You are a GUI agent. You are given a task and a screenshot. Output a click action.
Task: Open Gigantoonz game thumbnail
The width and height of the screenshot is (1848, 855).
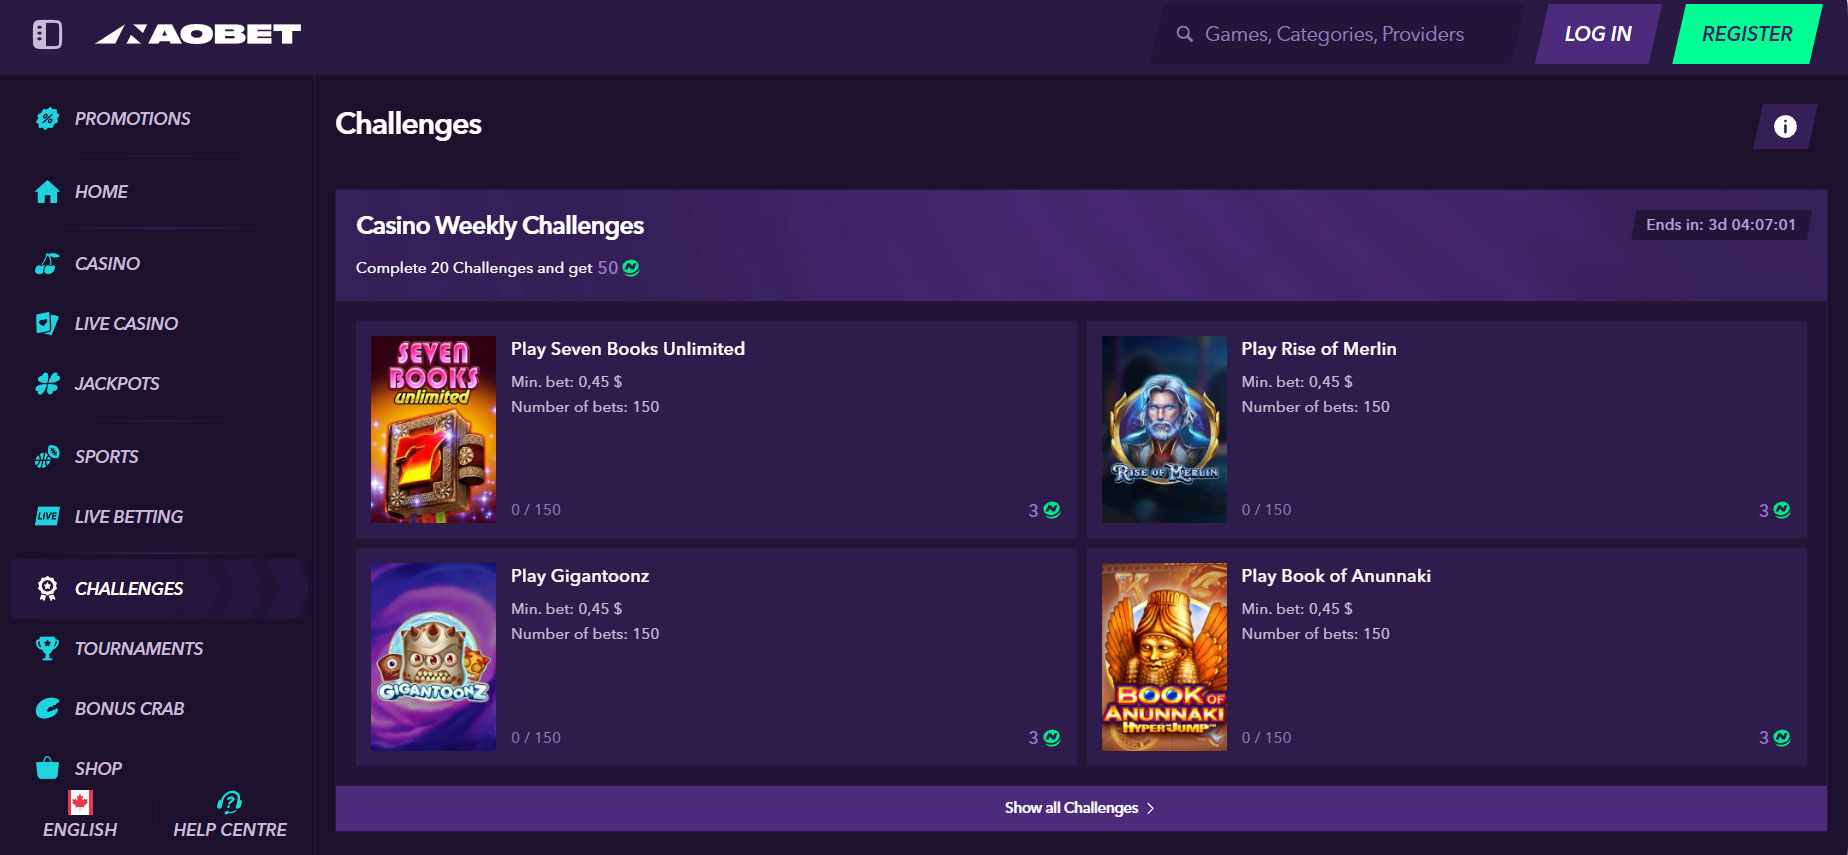pyautogui.click(x=433, y=657)
